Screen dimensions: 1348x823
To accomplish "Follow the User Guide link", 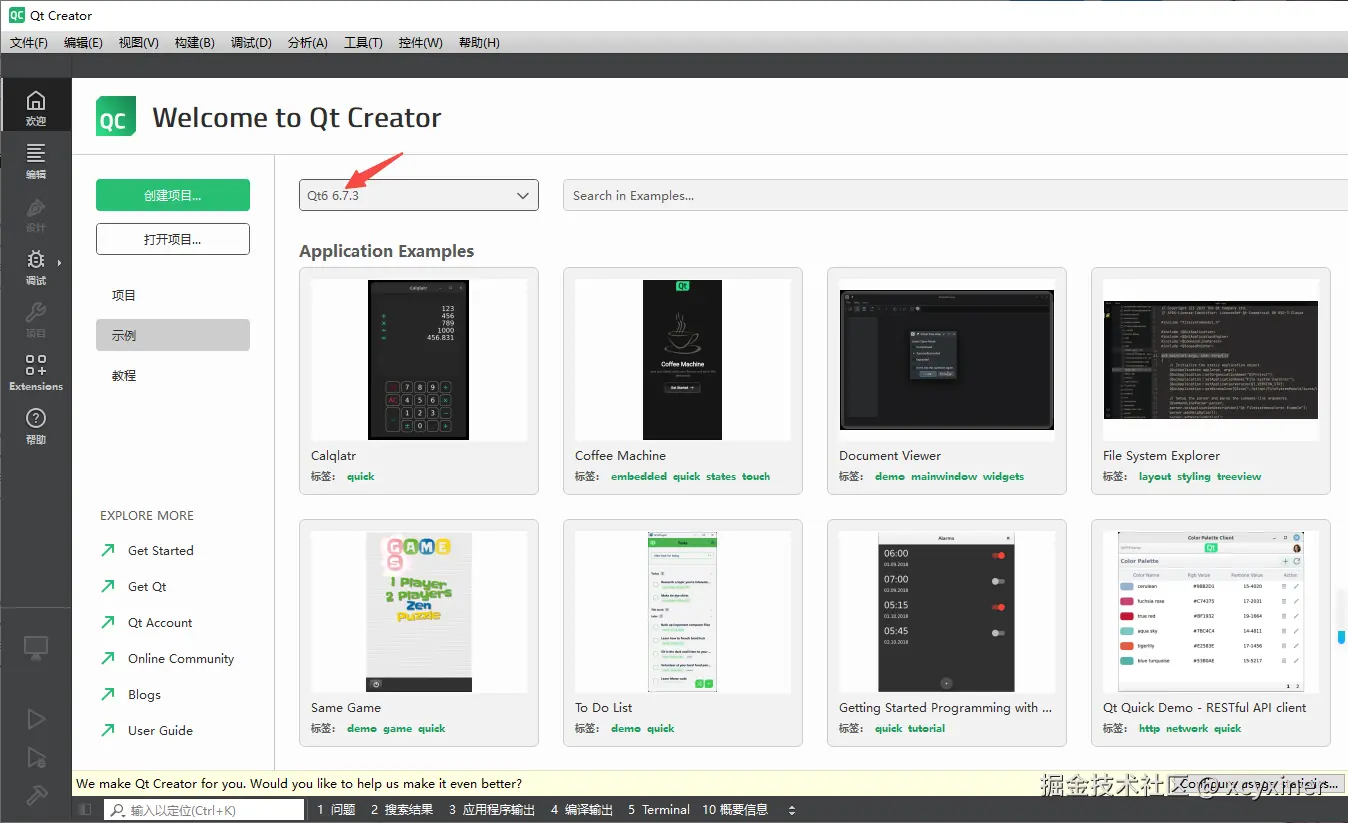I will (x=160, y=730).
